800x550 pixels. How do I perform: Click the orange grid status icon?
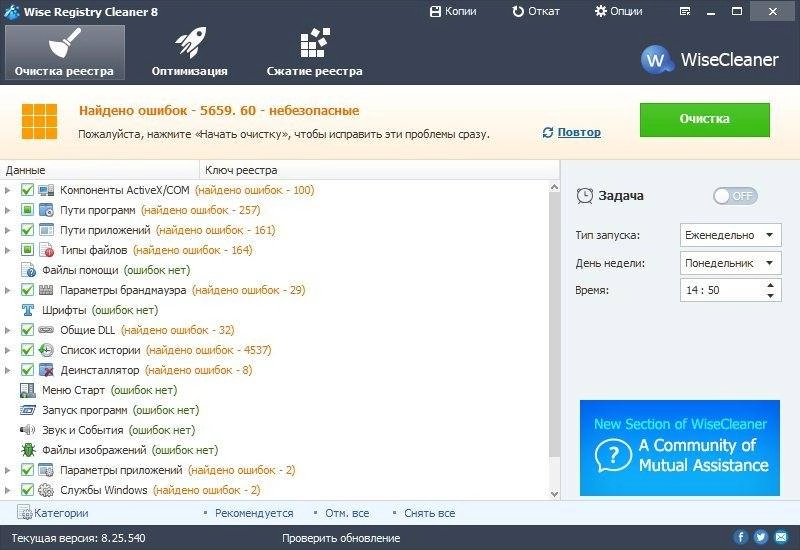(x=39, y=121)
